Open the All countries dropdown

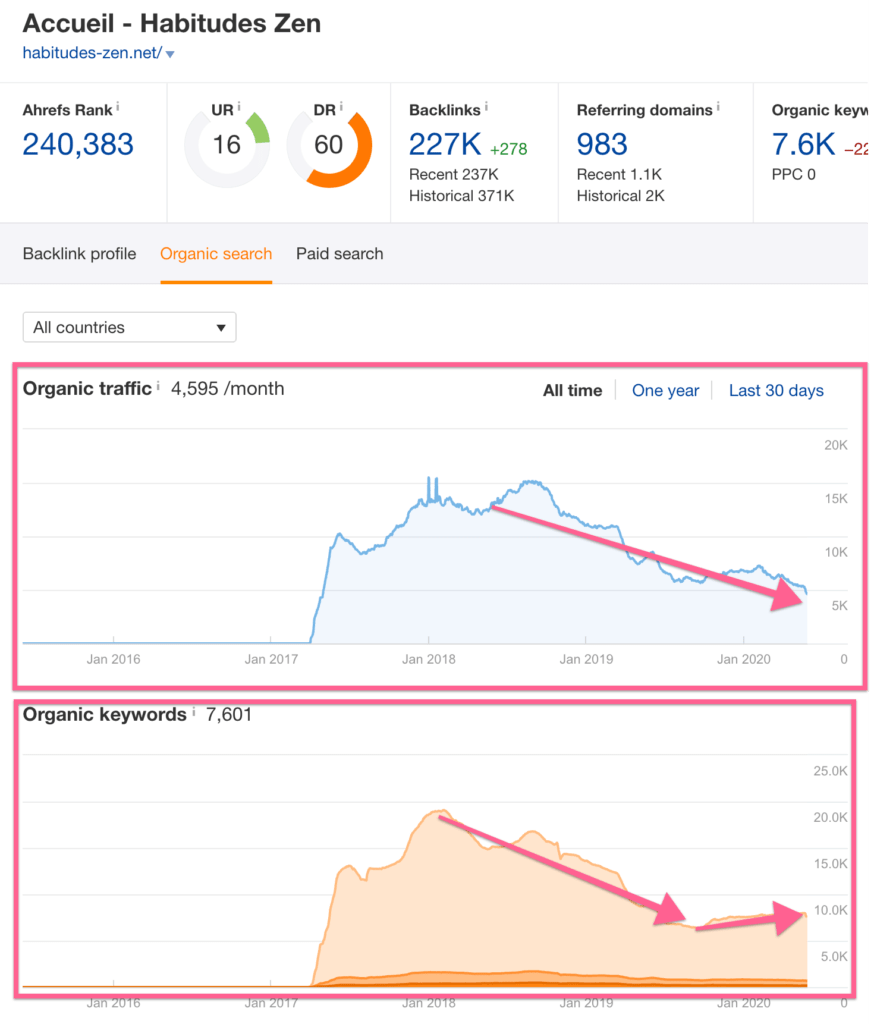pos(129,327)
